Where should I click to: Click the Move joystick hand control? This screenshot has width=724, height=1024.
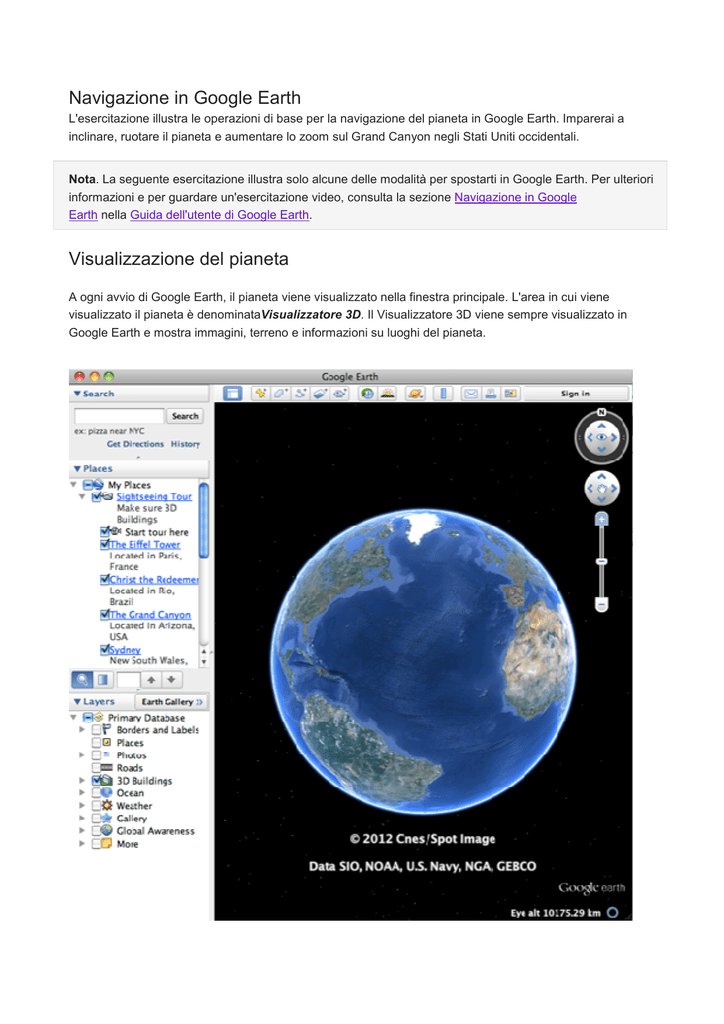coord(601,488)
